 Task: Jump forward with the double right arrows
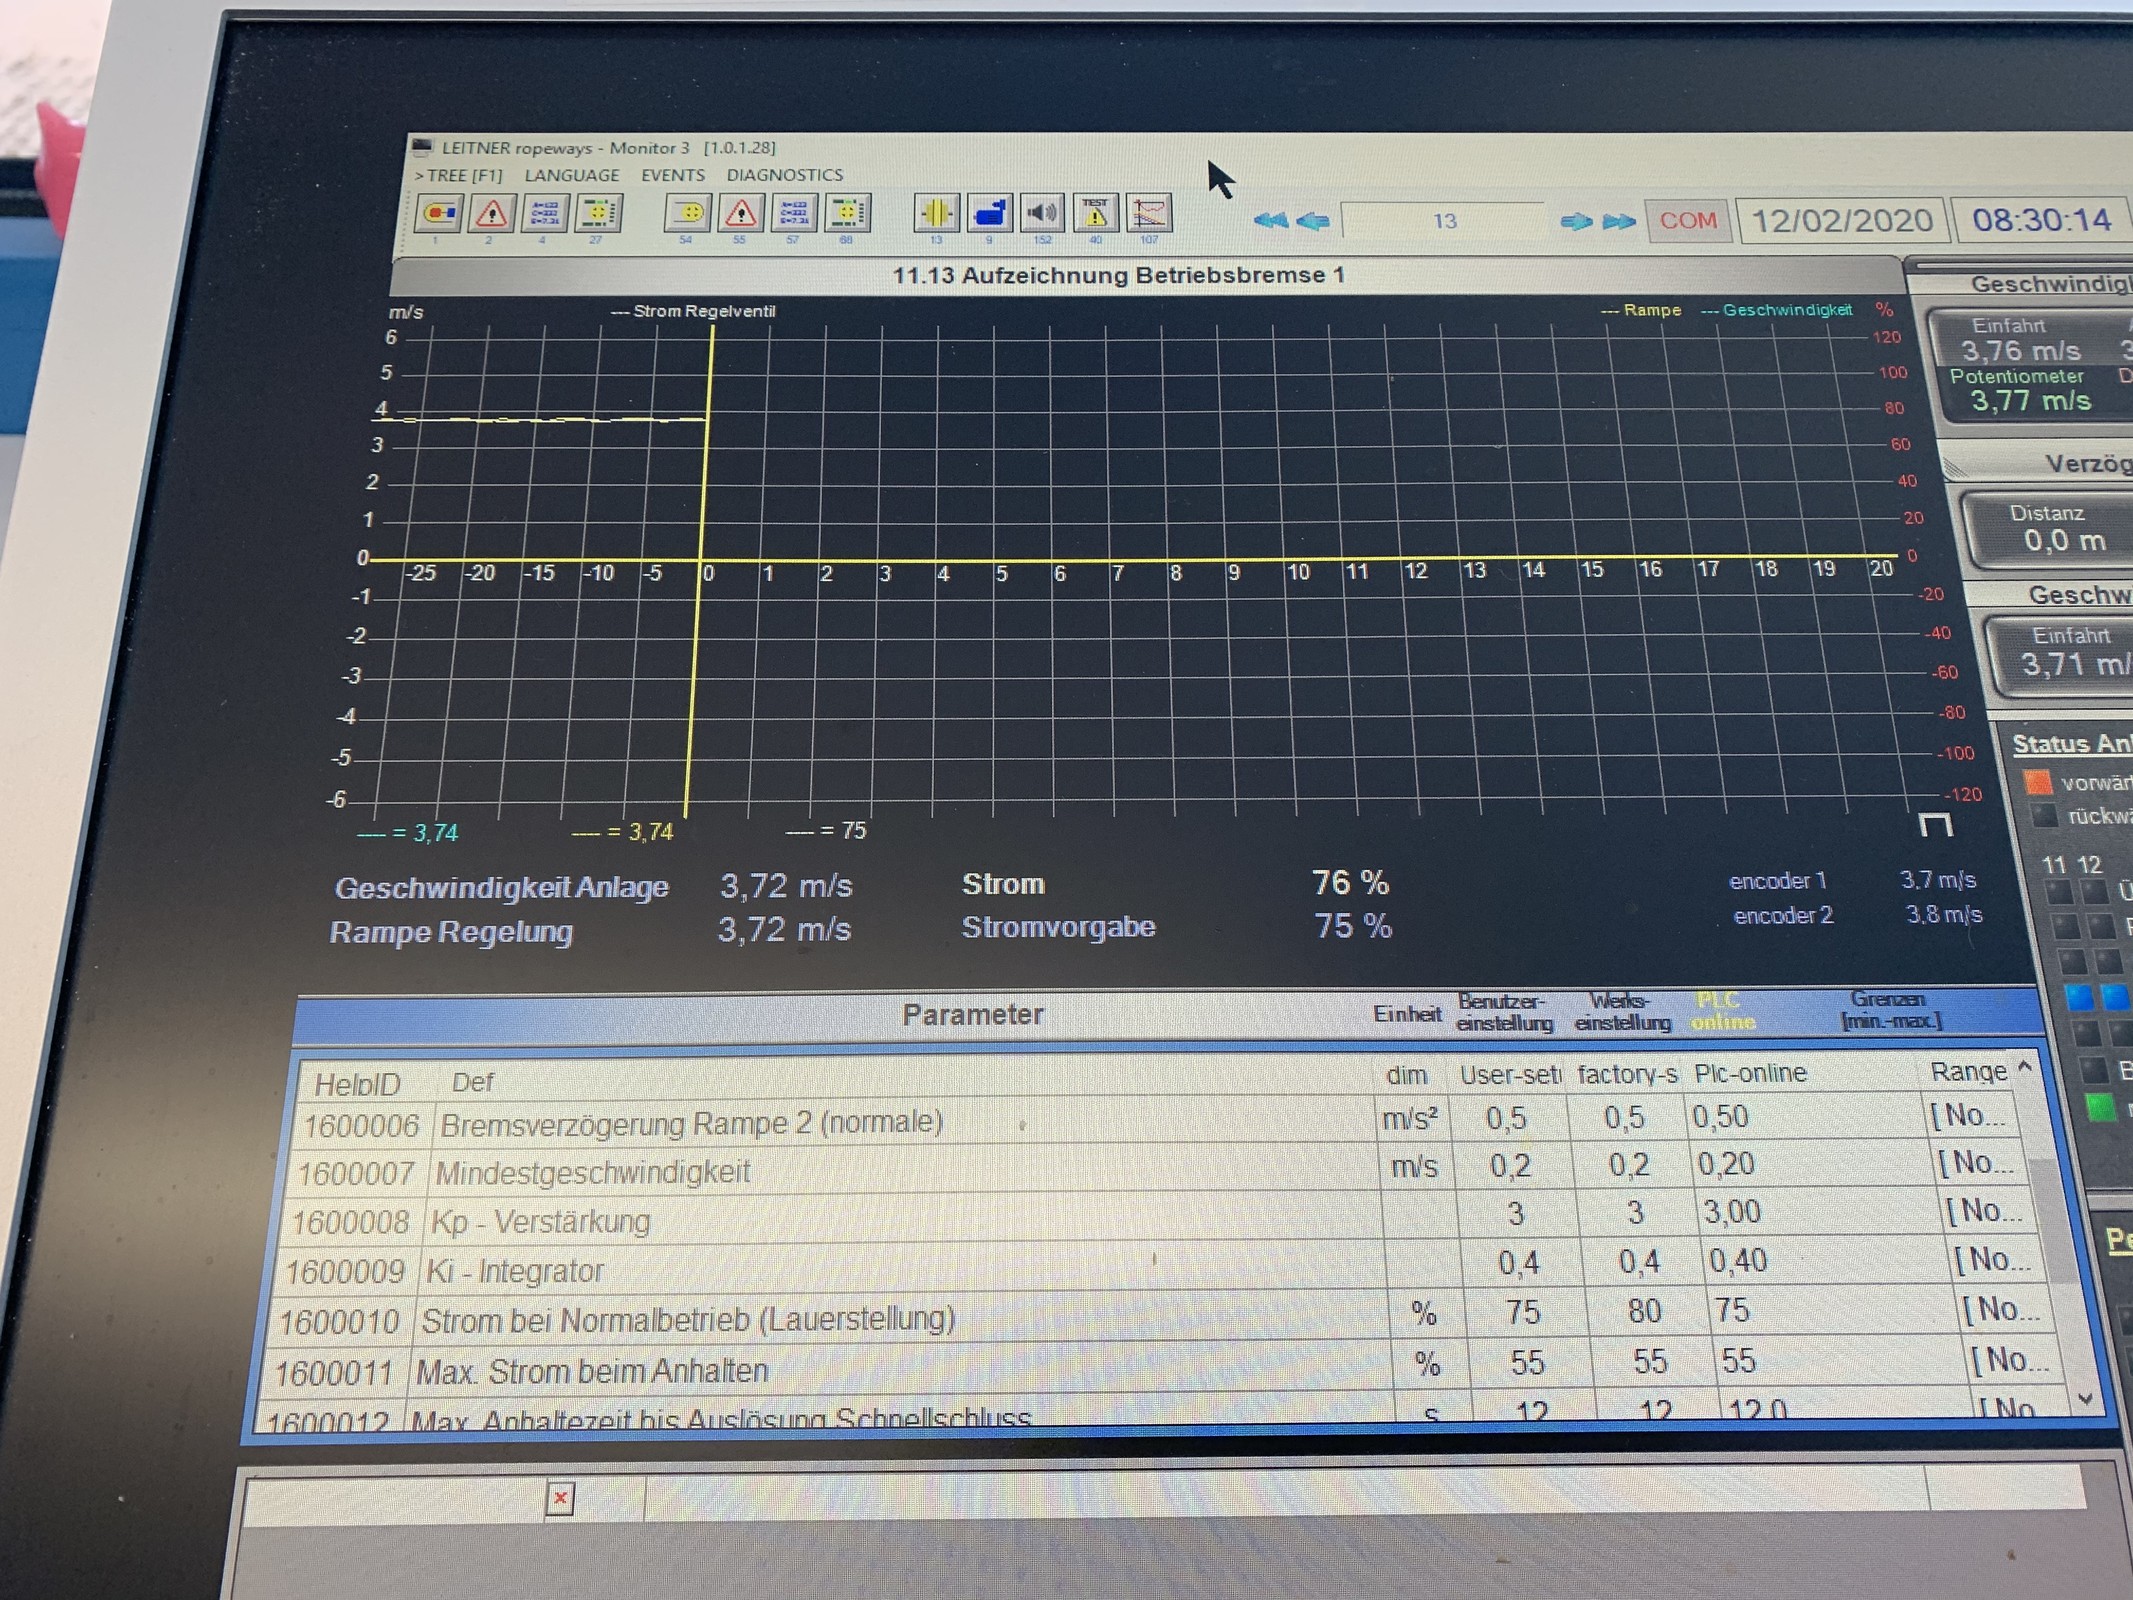1618,221
